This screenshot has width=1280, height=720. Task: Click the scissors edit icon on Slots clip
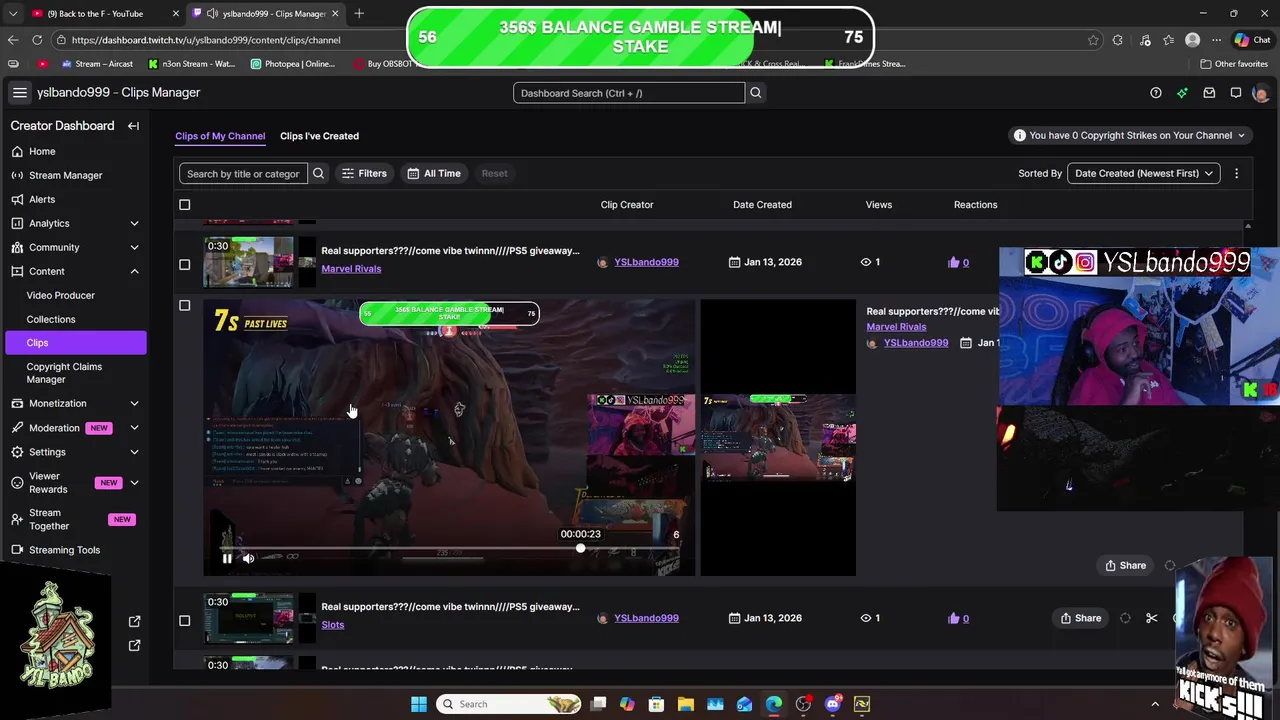point(1151,619)
